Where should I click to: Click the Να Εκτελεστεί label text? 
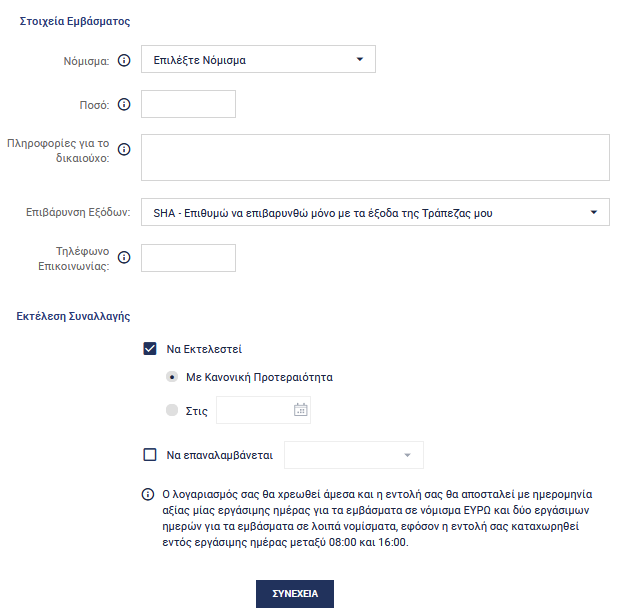[x=204, y=349]
